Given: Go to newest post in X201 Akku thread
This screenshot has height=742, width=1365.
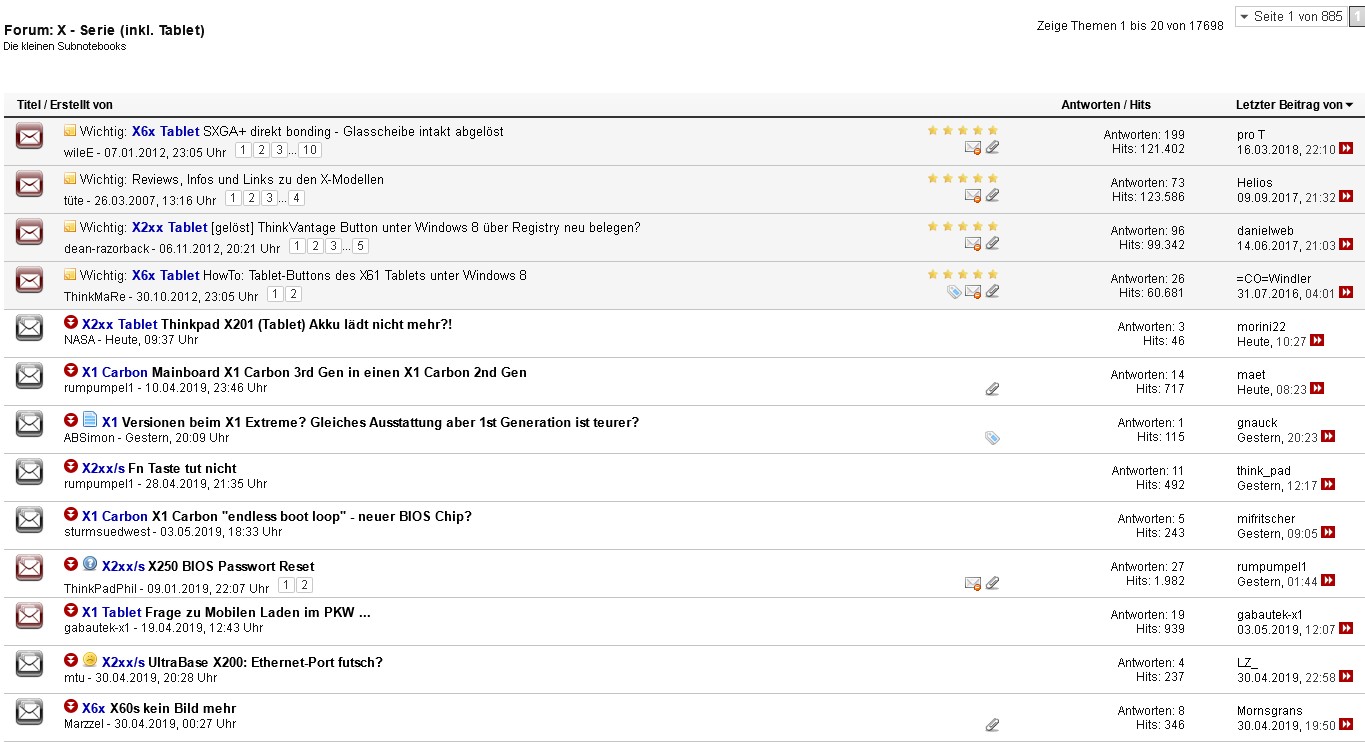Looking at the screenshot, I should click(1317, 341).
